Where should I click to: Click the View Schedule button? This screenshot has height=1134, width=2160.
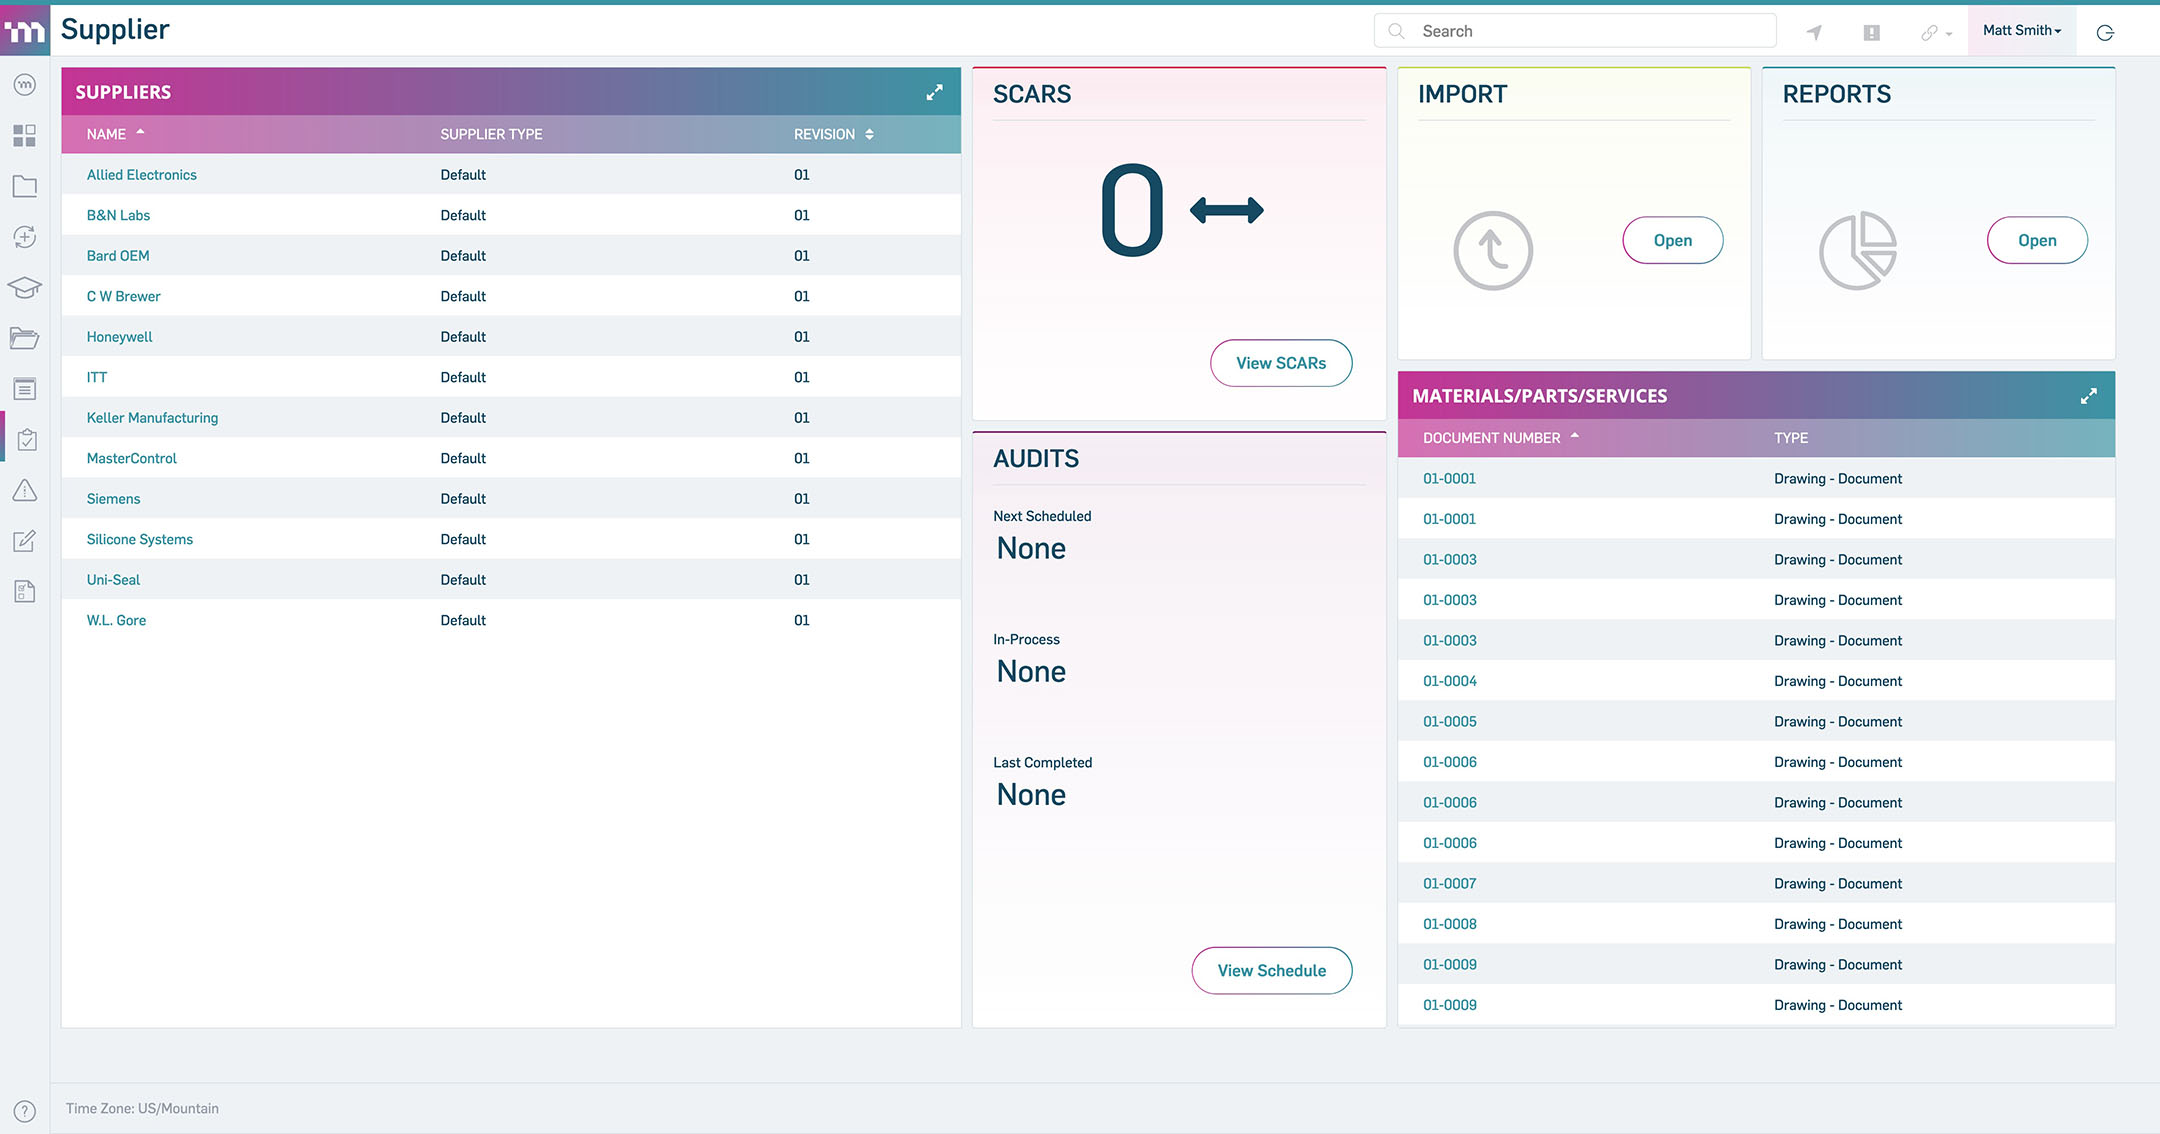click(1271, 970)
